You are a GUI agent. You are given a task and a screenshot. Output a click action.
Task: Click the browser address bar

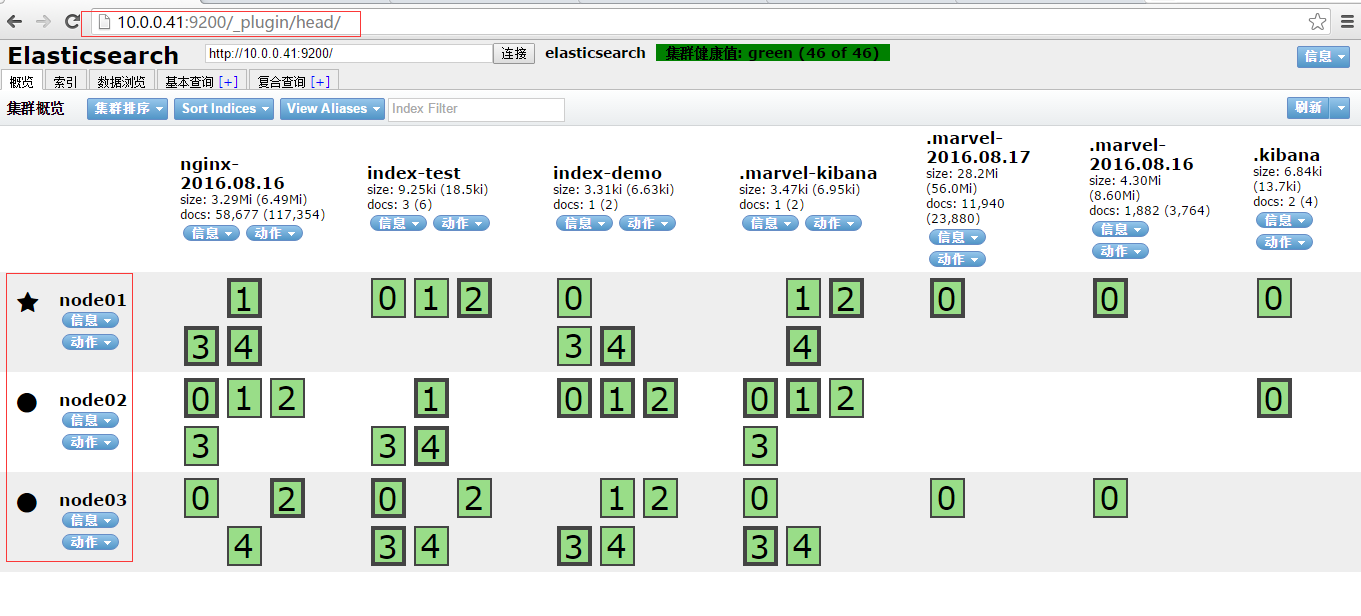(x=699, y=21)
